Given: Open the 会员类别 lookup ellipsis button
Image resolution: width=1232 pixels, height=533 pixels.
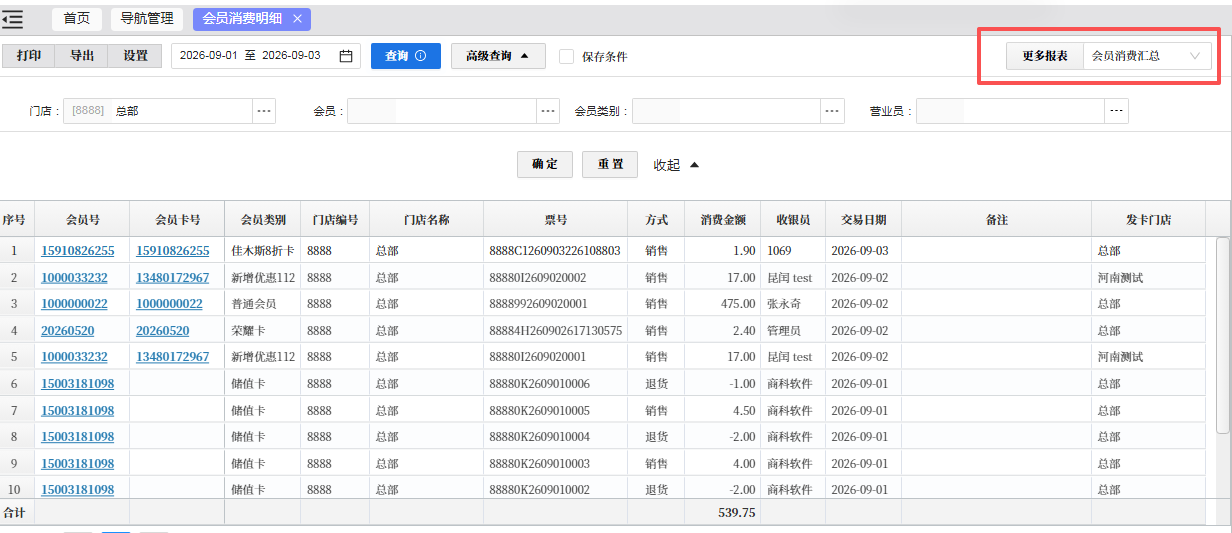Looking at the screenshot, I should pyautogui.click(x=832, y=111).
